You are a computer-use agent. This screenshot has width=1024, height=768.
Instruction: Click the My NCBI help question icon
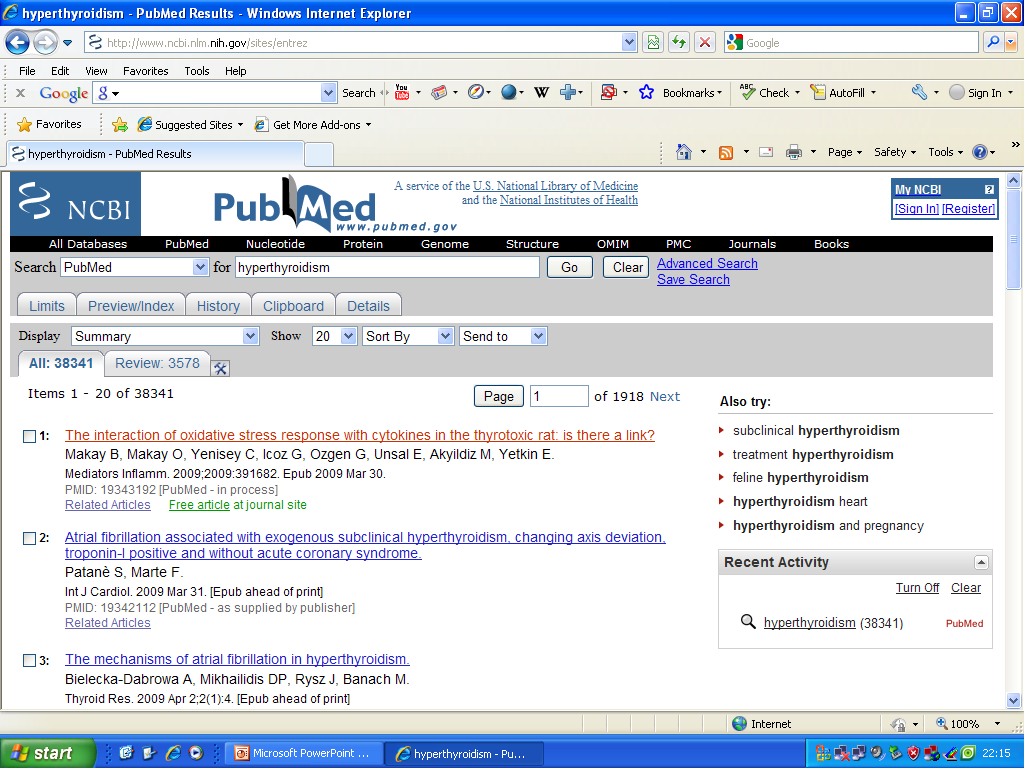pos(989,189)
